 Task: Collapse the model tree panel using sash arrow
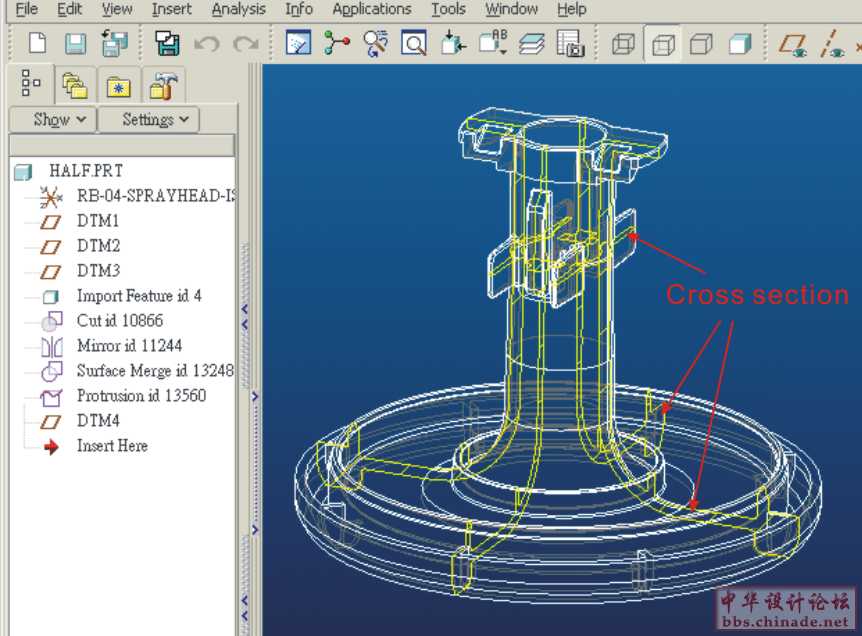coord(246,311)
